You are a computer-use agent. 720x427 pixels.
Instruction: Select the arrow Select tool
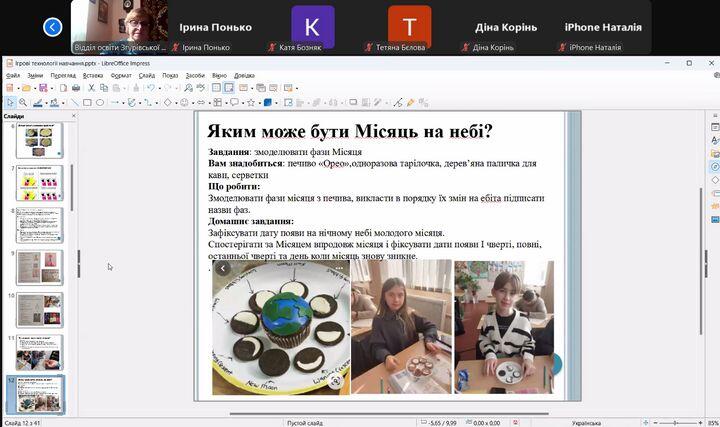tap(10, 102)
